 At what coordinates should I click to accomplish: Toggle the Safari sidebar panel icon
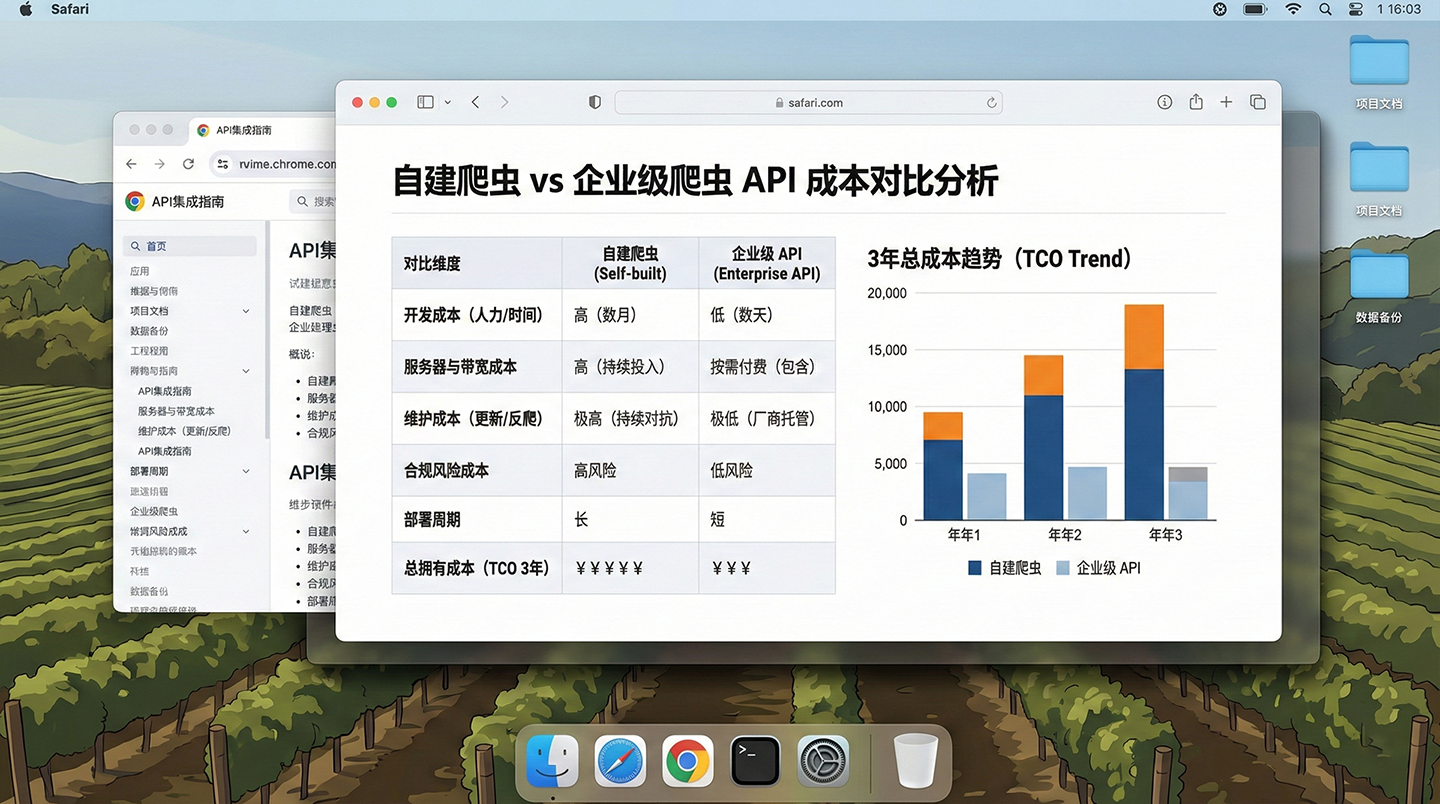424,101
